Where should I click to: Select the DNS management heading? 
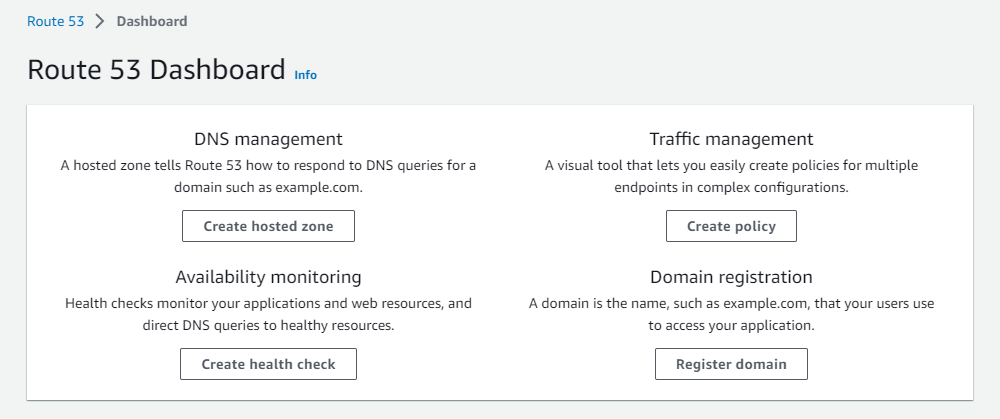pos(268,139)
